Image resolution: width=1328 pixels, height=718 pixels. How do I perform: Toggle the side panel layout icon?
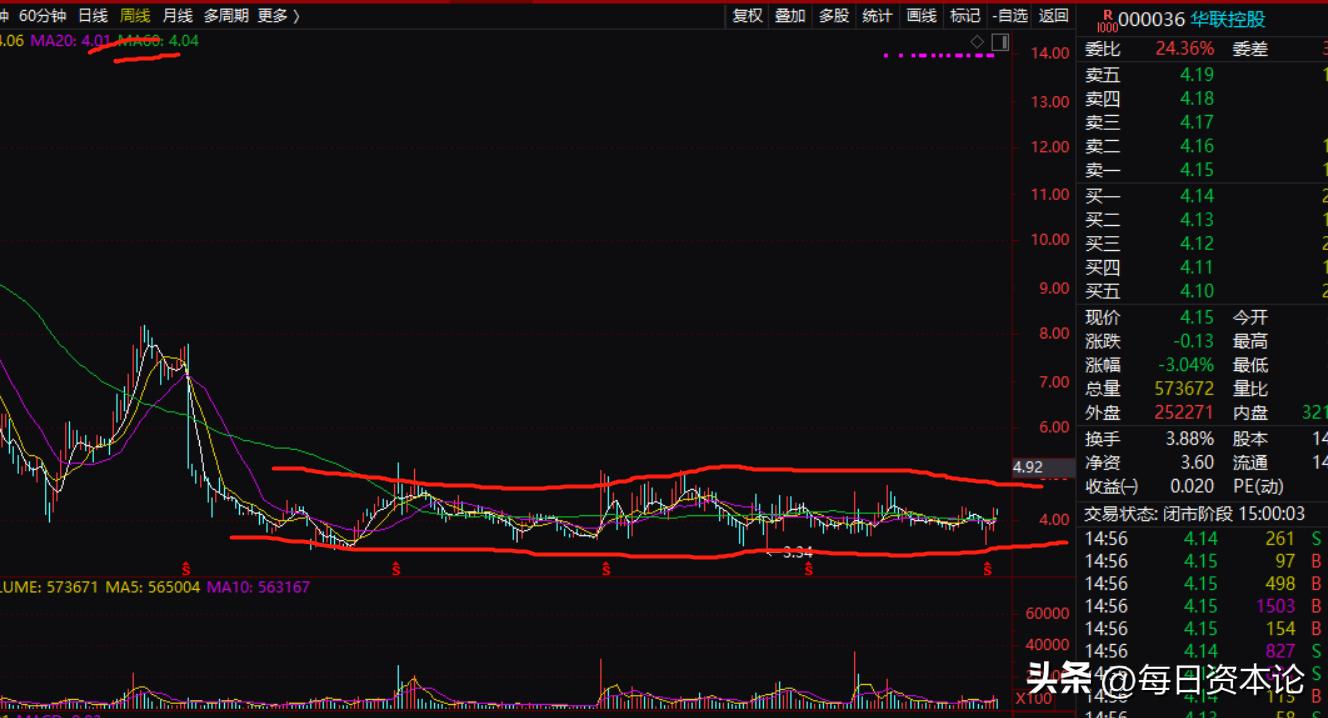[x=1000, y=41]
